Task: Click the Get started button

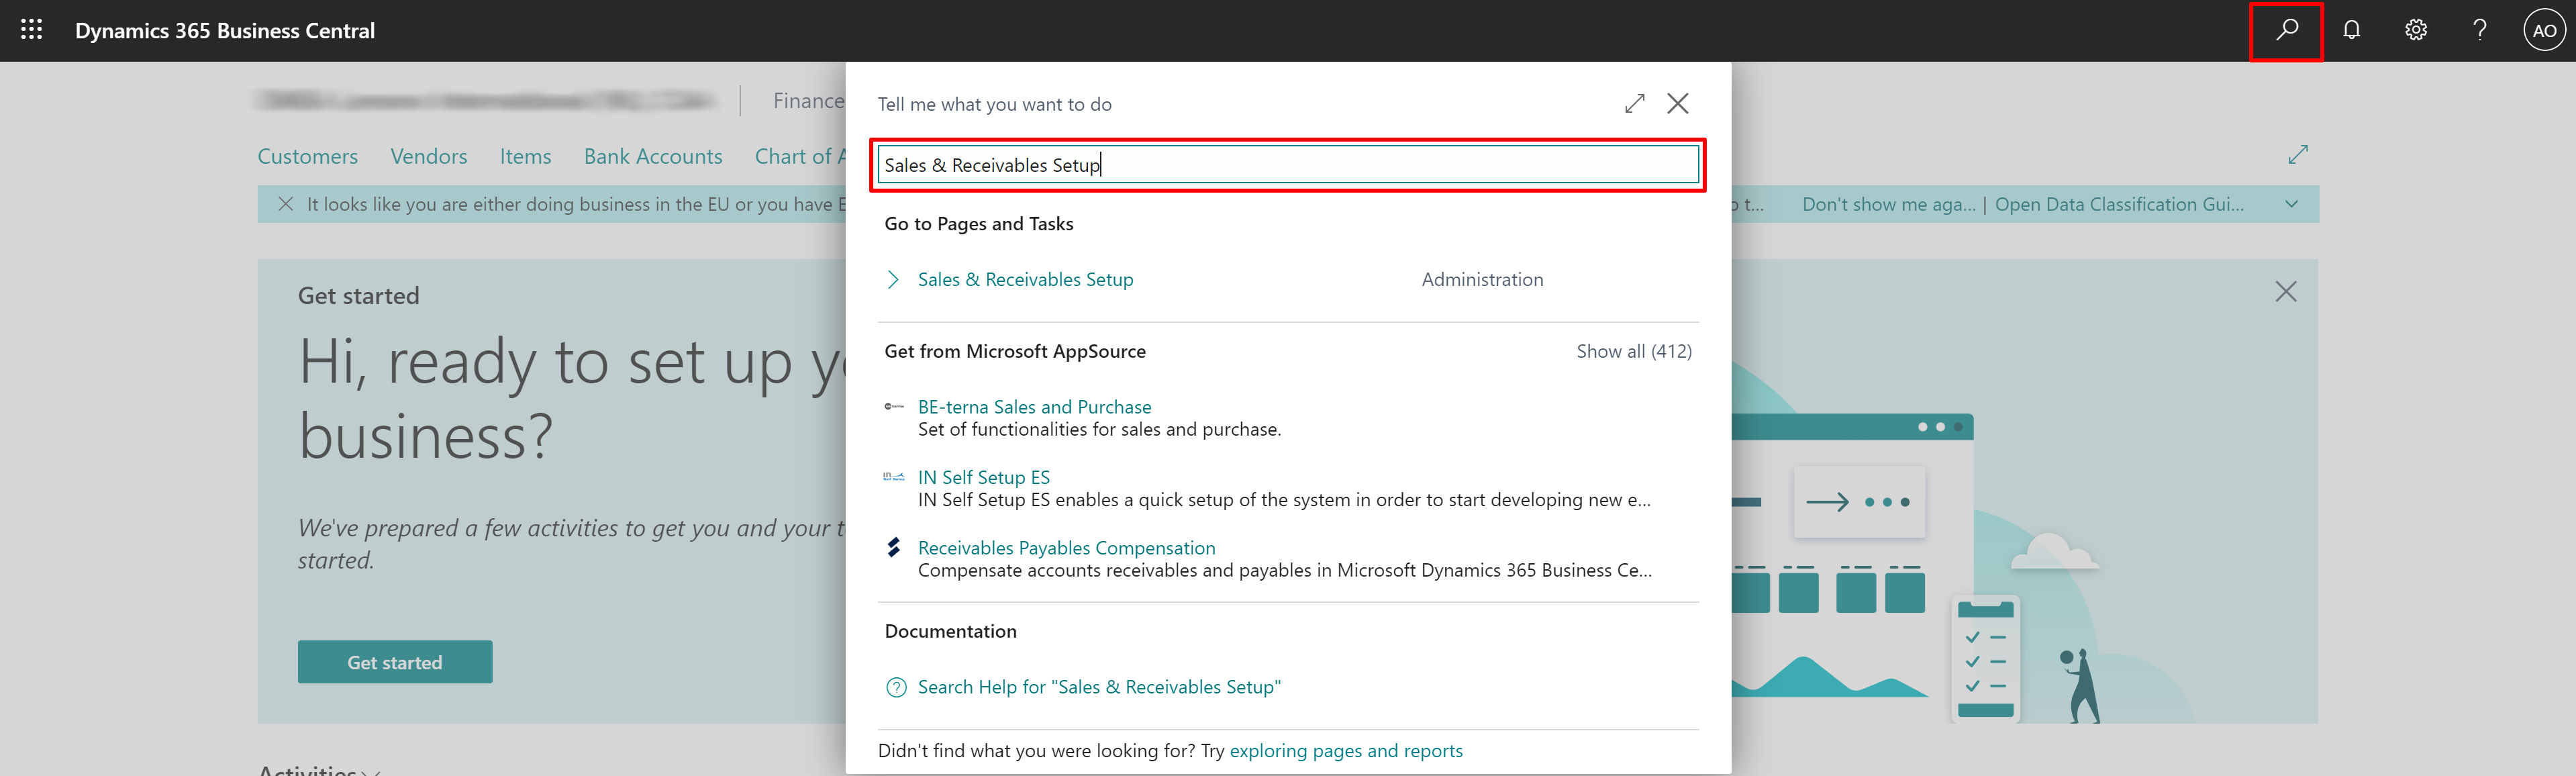Action: (395, 662)
